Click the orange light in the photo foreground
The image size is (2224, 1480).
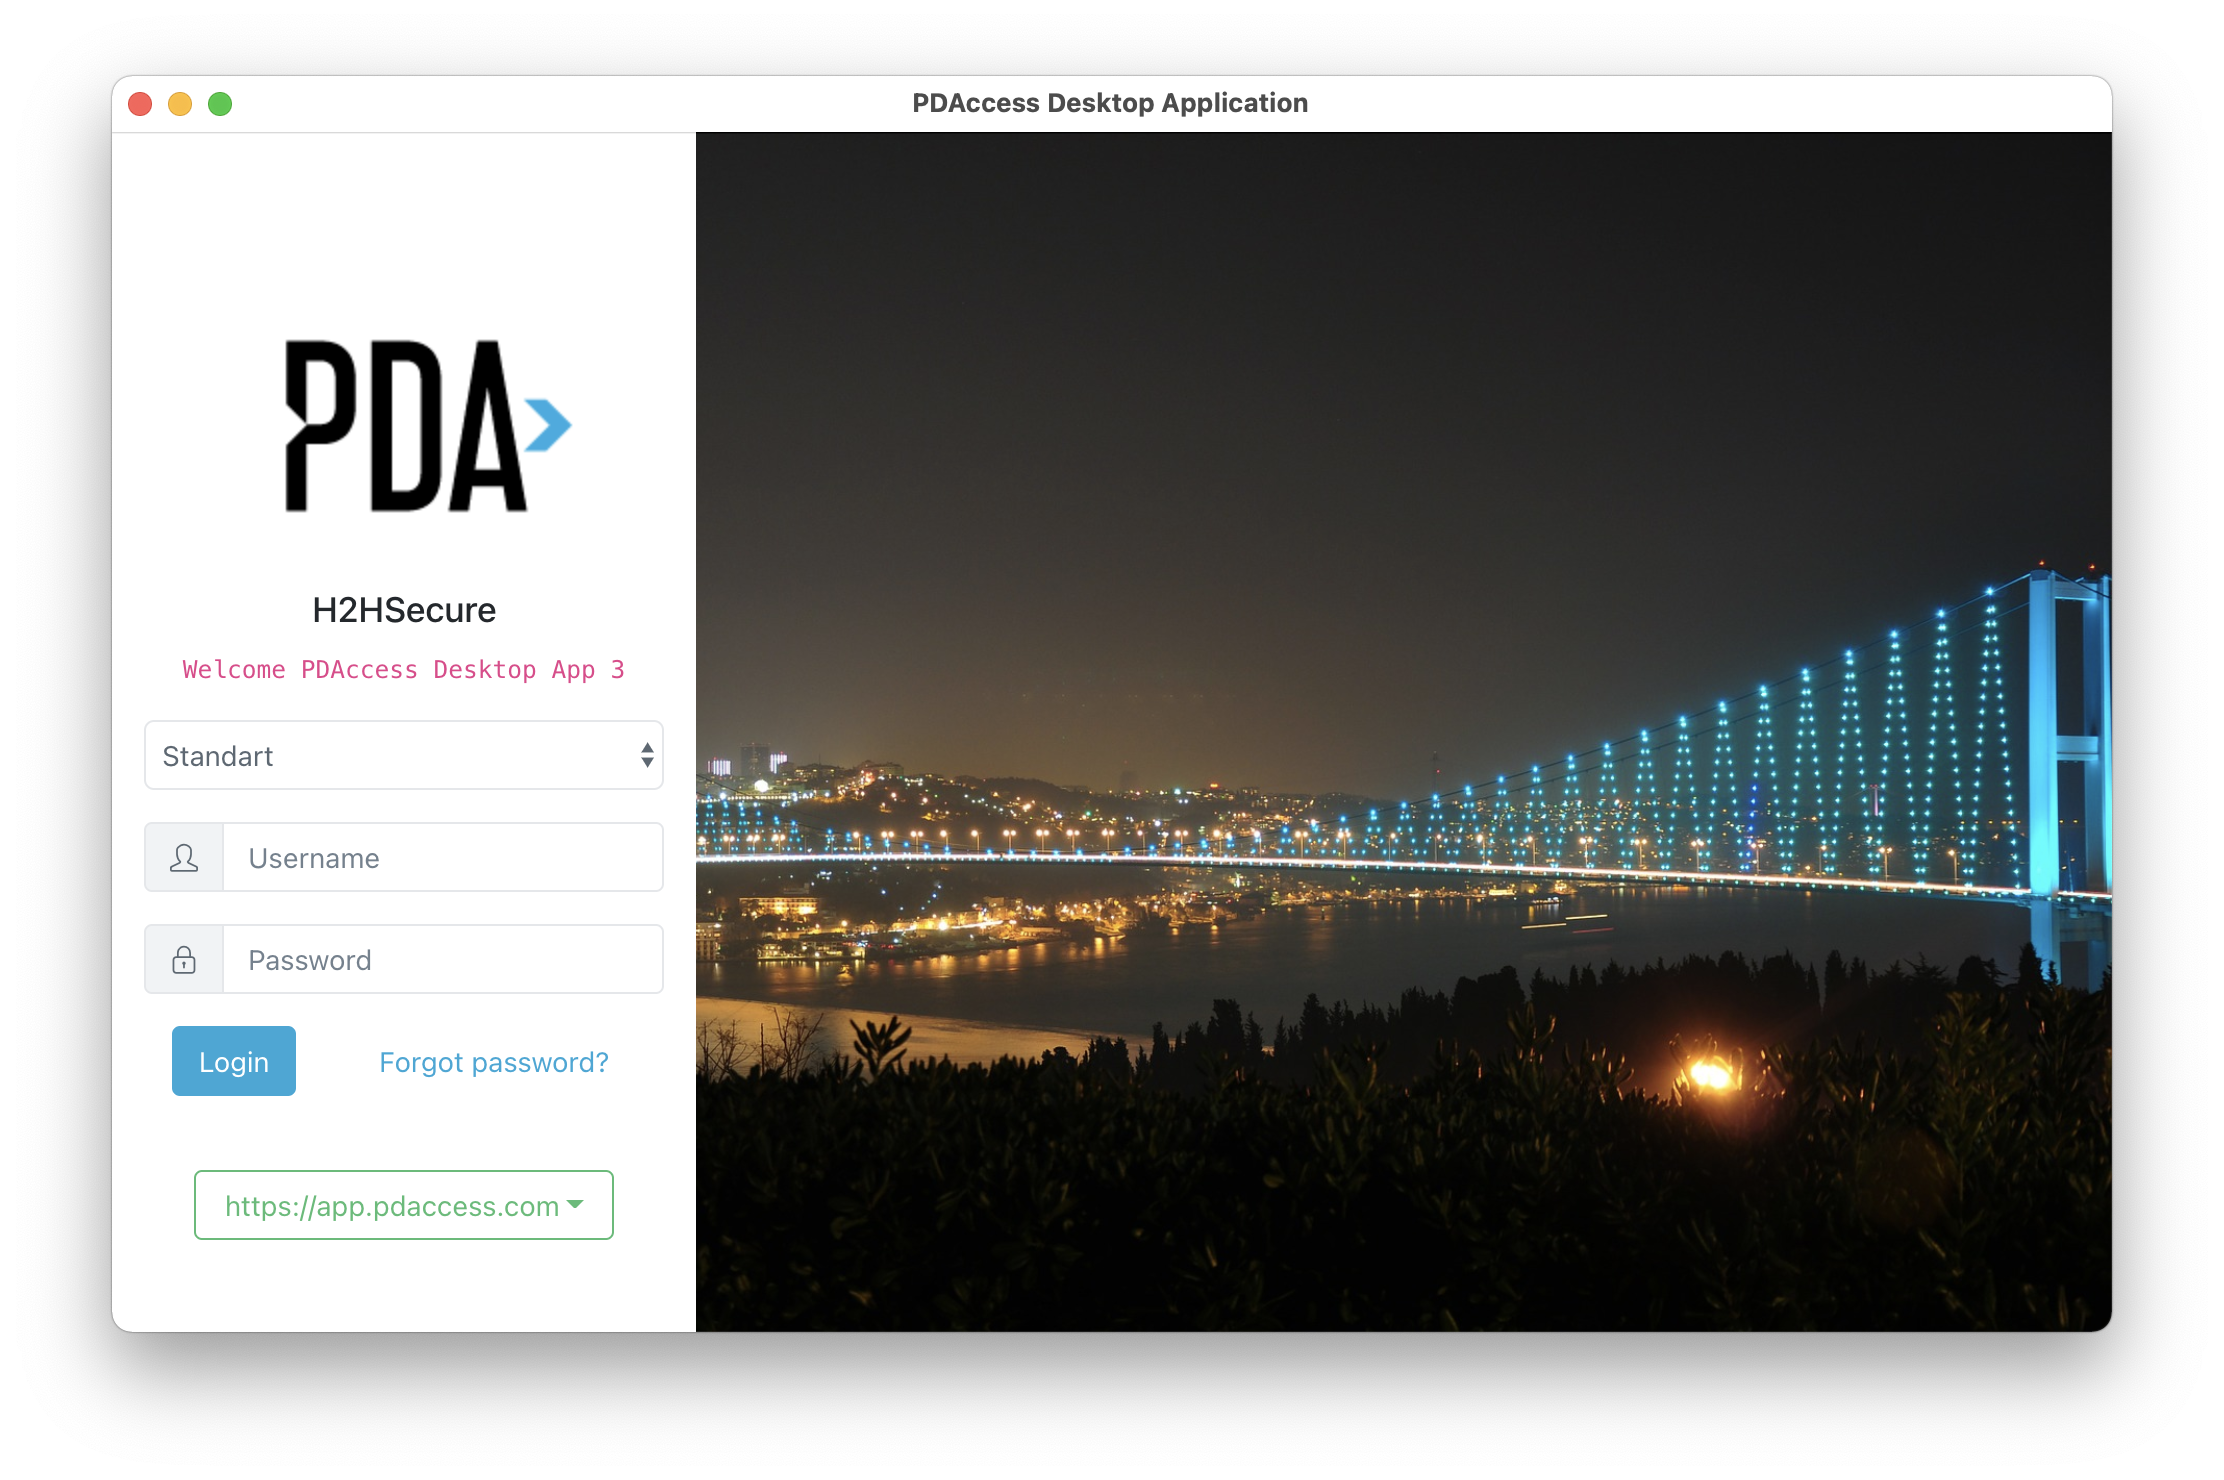click(1710, 1076)
